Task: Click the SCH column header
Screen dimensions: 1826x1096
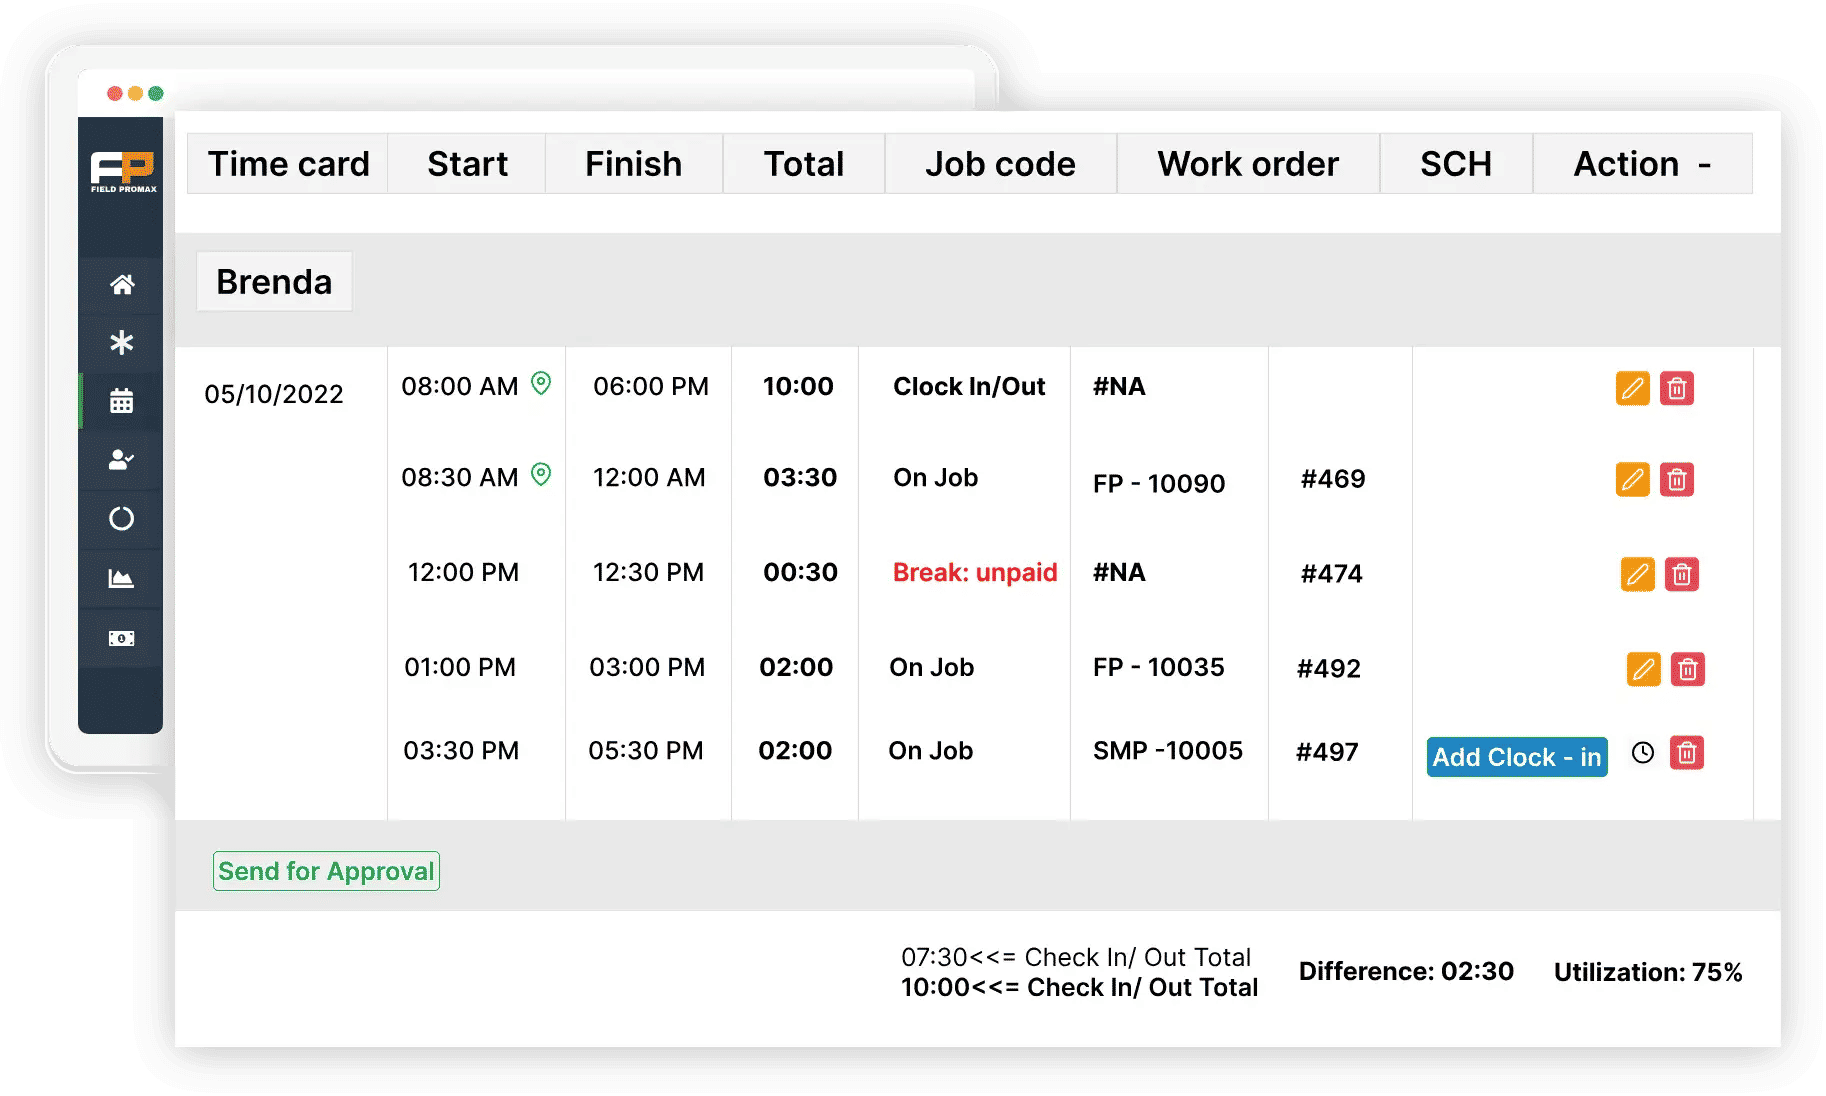Action: coord(1456,164)
